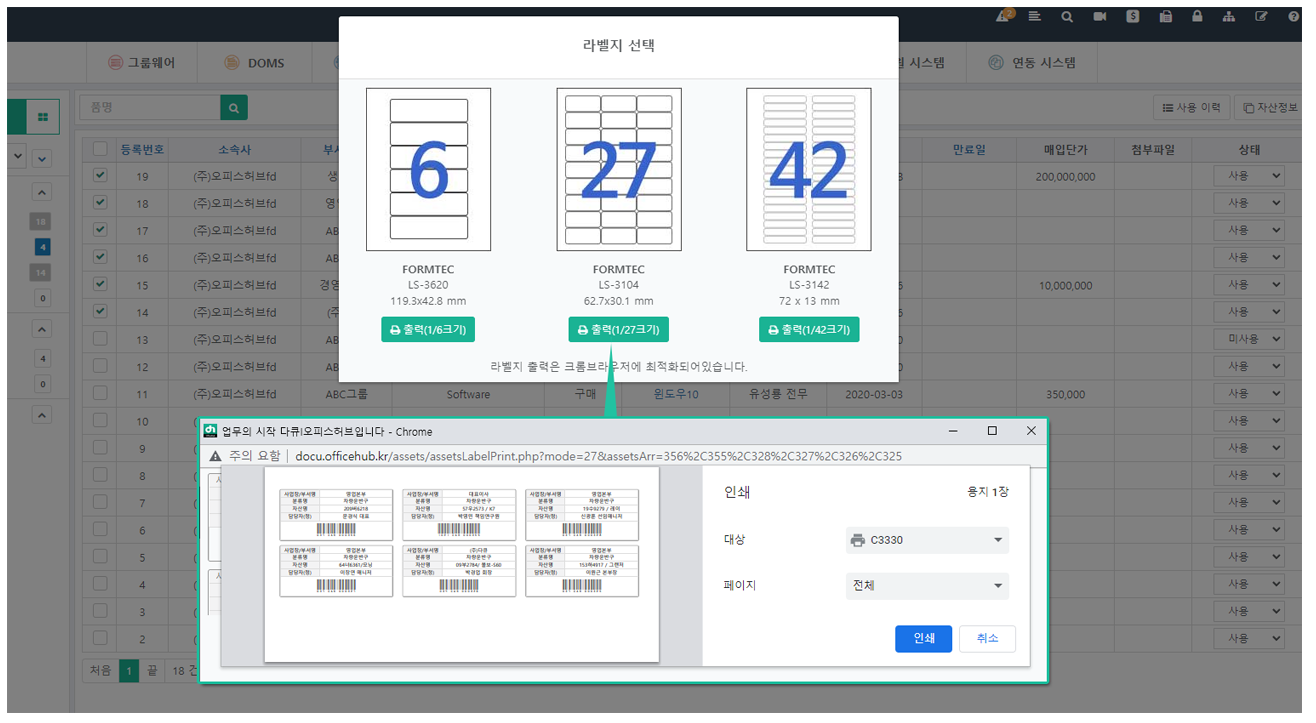
Task: Open the 미사용 status dropdown for row 13
Action: pyautogui.click(x=1249, y=339)
